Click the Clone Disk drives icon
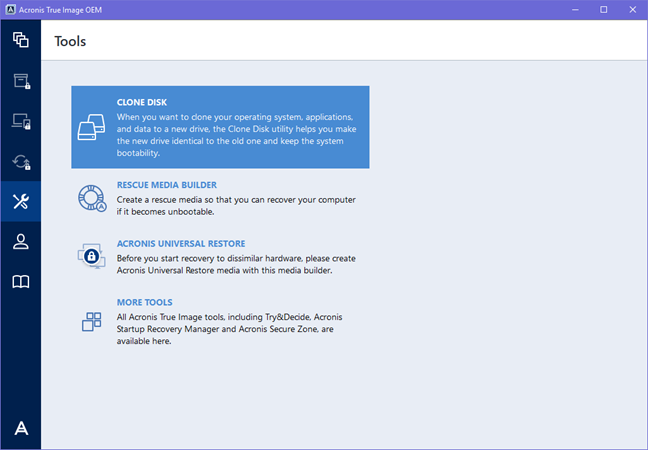Viewport: 648px width, 450px height. point(92,127)
